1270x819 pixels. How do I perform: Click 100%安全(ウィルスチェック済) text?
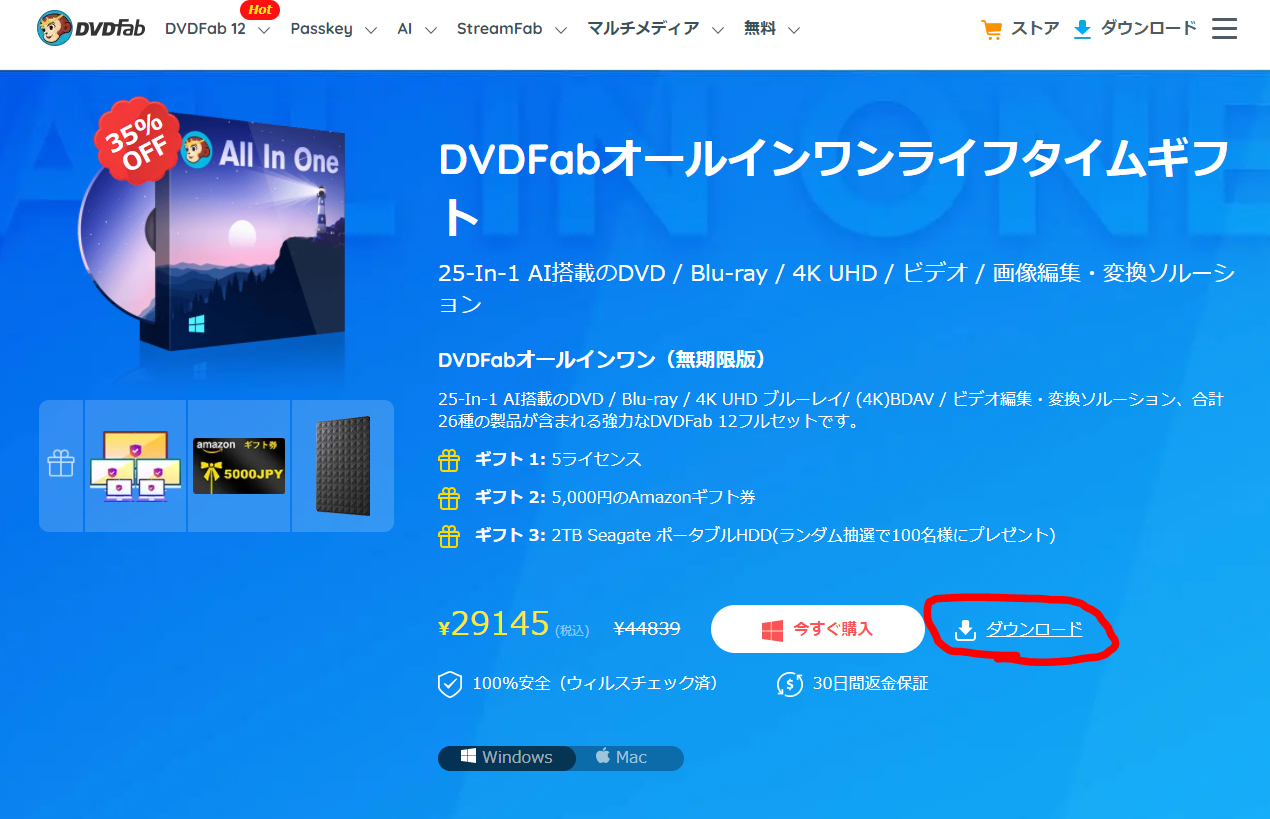coord(595,684)
